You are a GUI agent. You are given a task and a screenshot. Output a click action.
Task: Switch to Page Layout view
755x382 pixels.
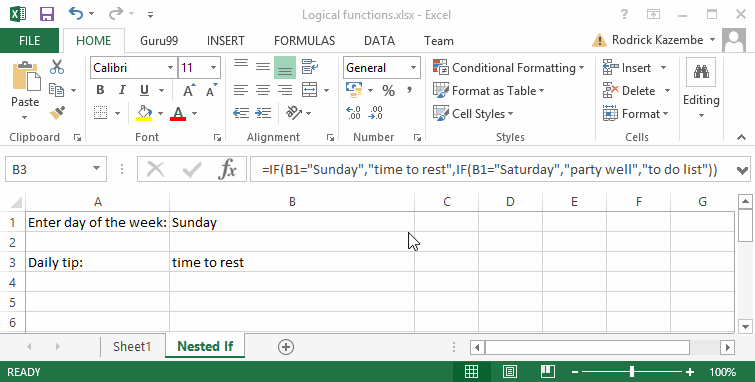click(x=510, y=371)
